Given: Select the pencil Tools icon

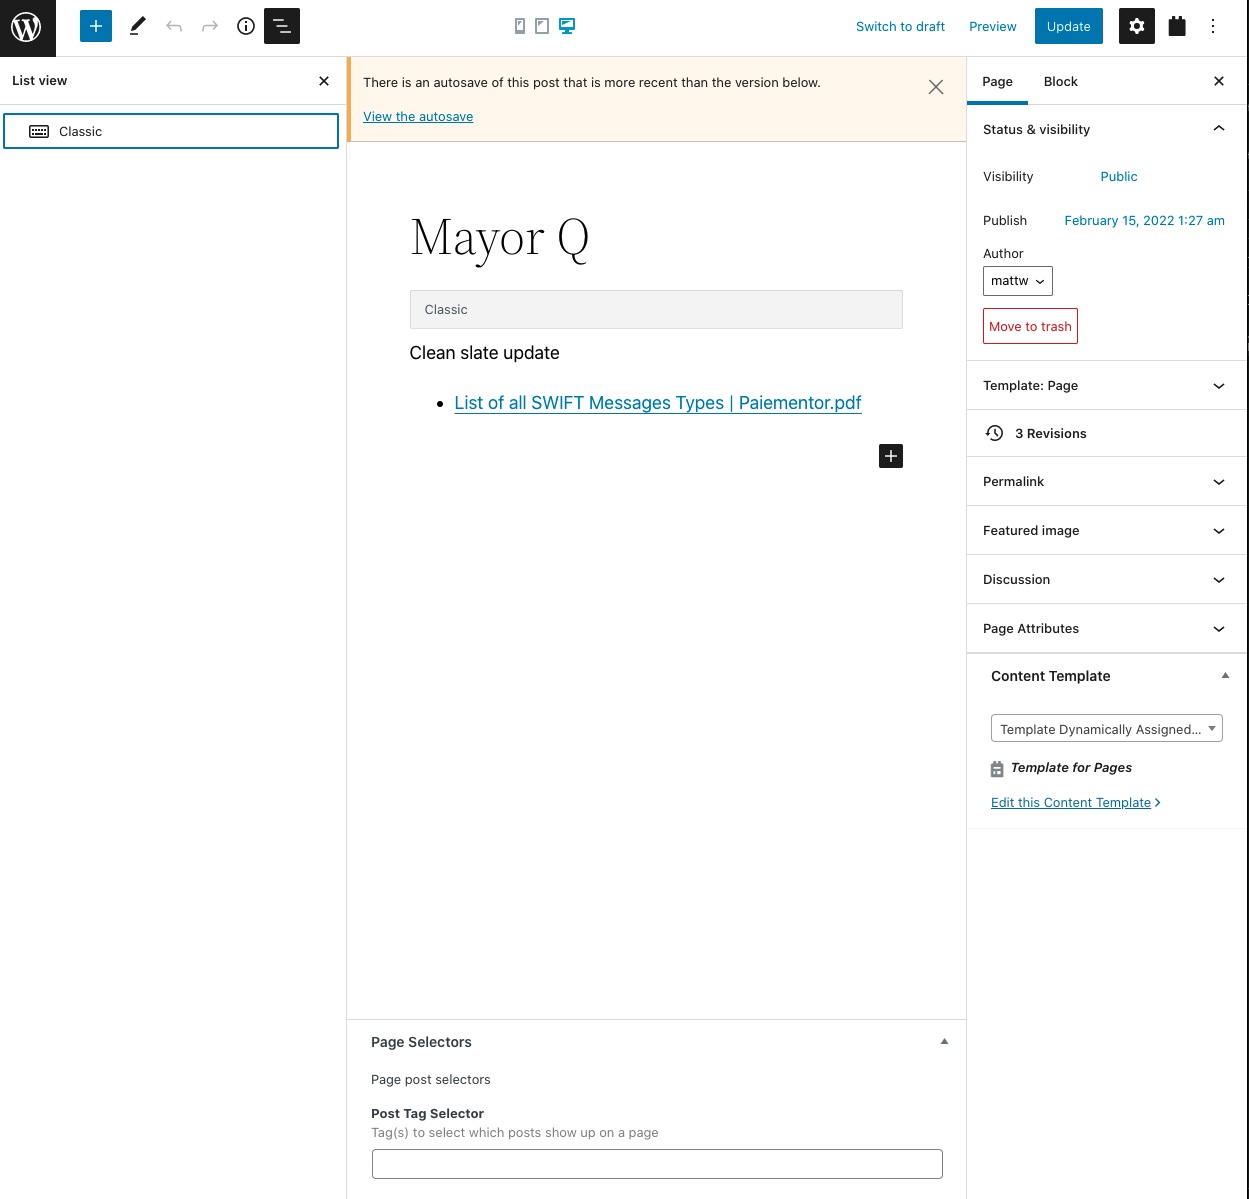Looking at the screenshot, I should 138,27.
